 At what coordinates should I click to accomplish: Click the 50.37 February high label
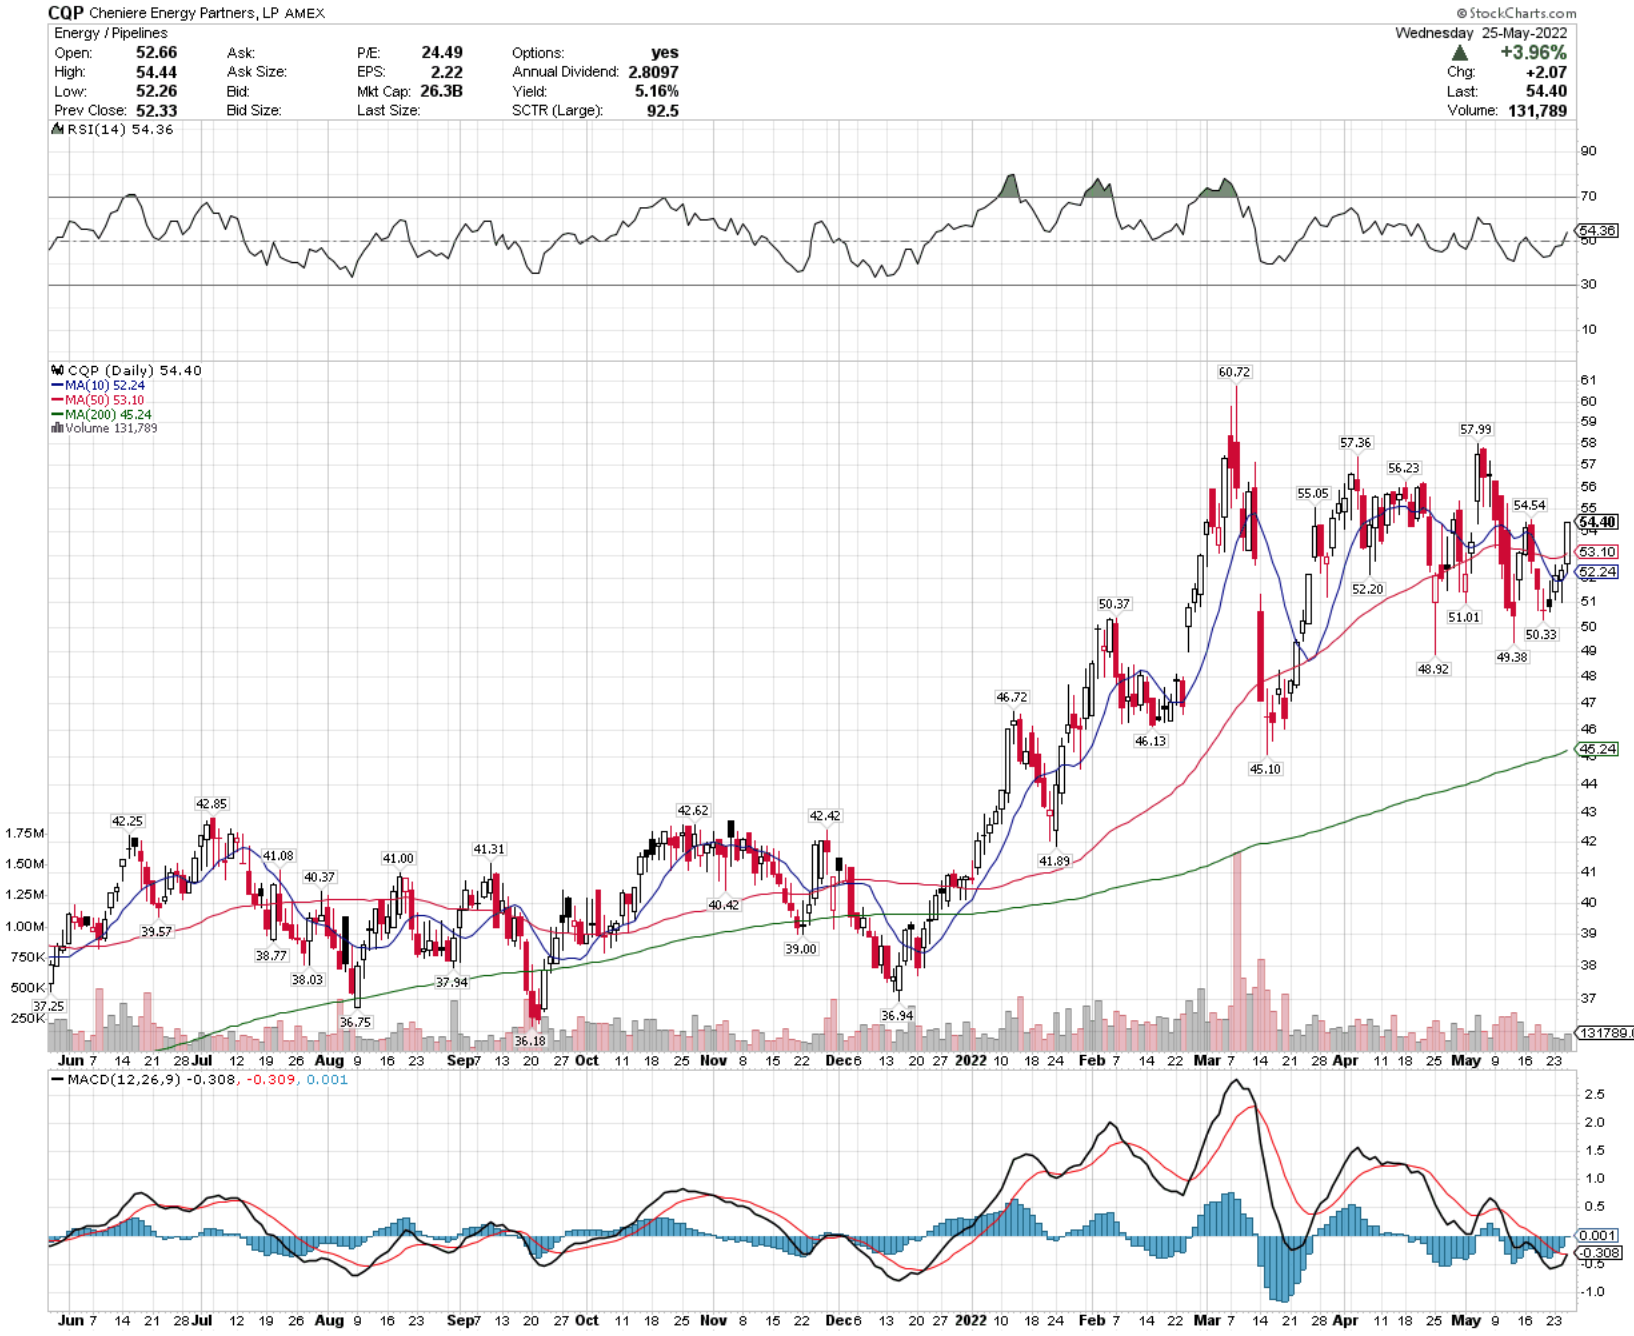tap(1114, 604)
